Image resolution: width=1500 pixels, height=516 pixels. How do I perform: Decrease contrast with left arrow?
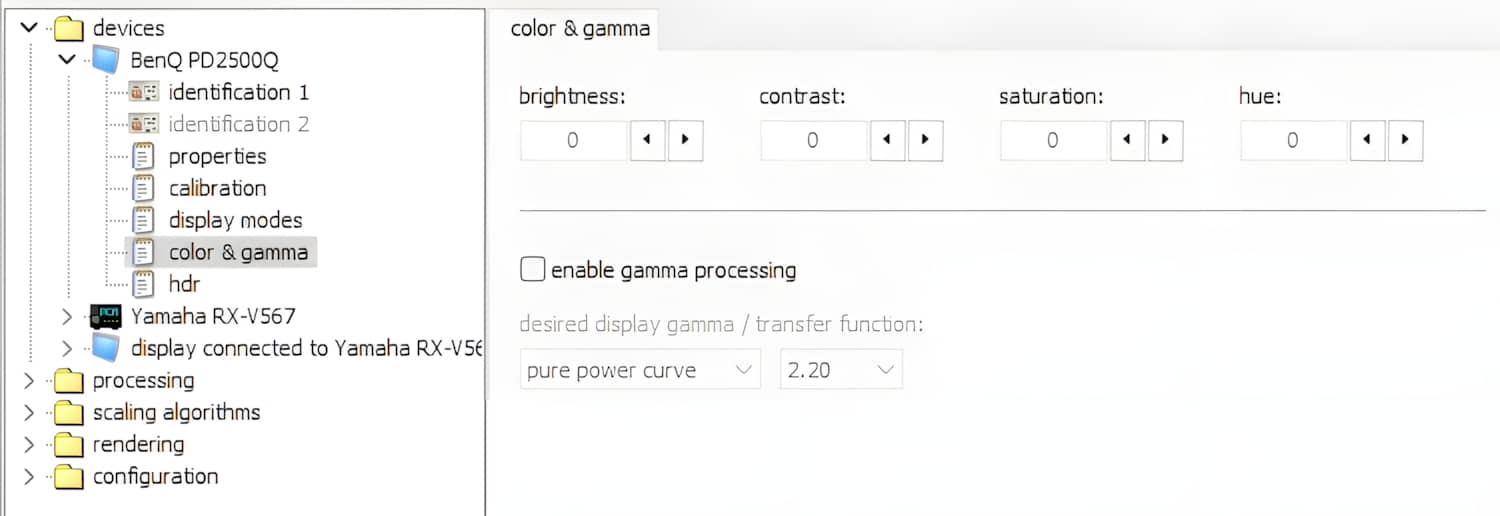(887, 141)
